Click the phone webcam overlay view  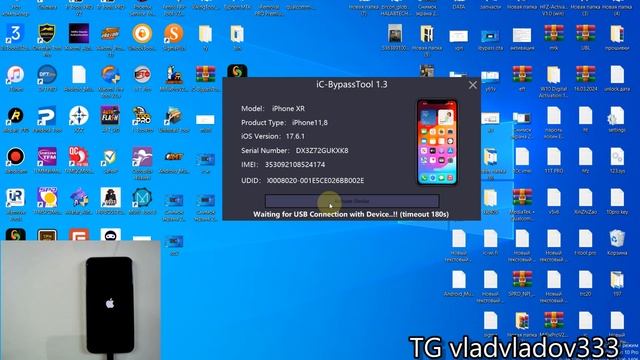(80, 300)
